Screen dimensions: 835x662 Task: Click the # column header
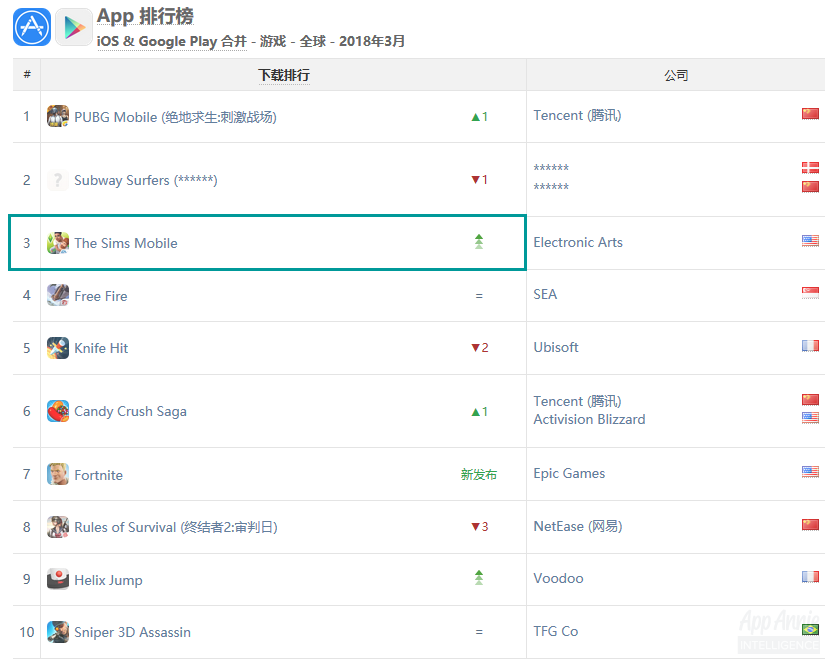pos(27,75)
